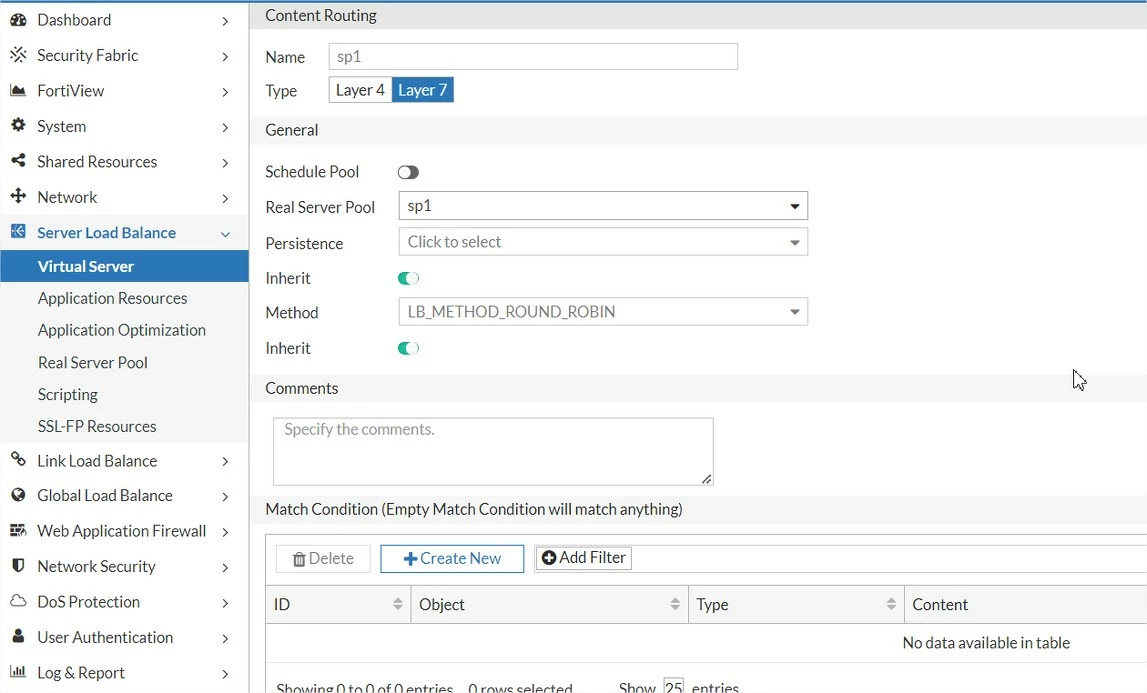
Task: Click the Server Load Balance icon
Action: [18, 232]
